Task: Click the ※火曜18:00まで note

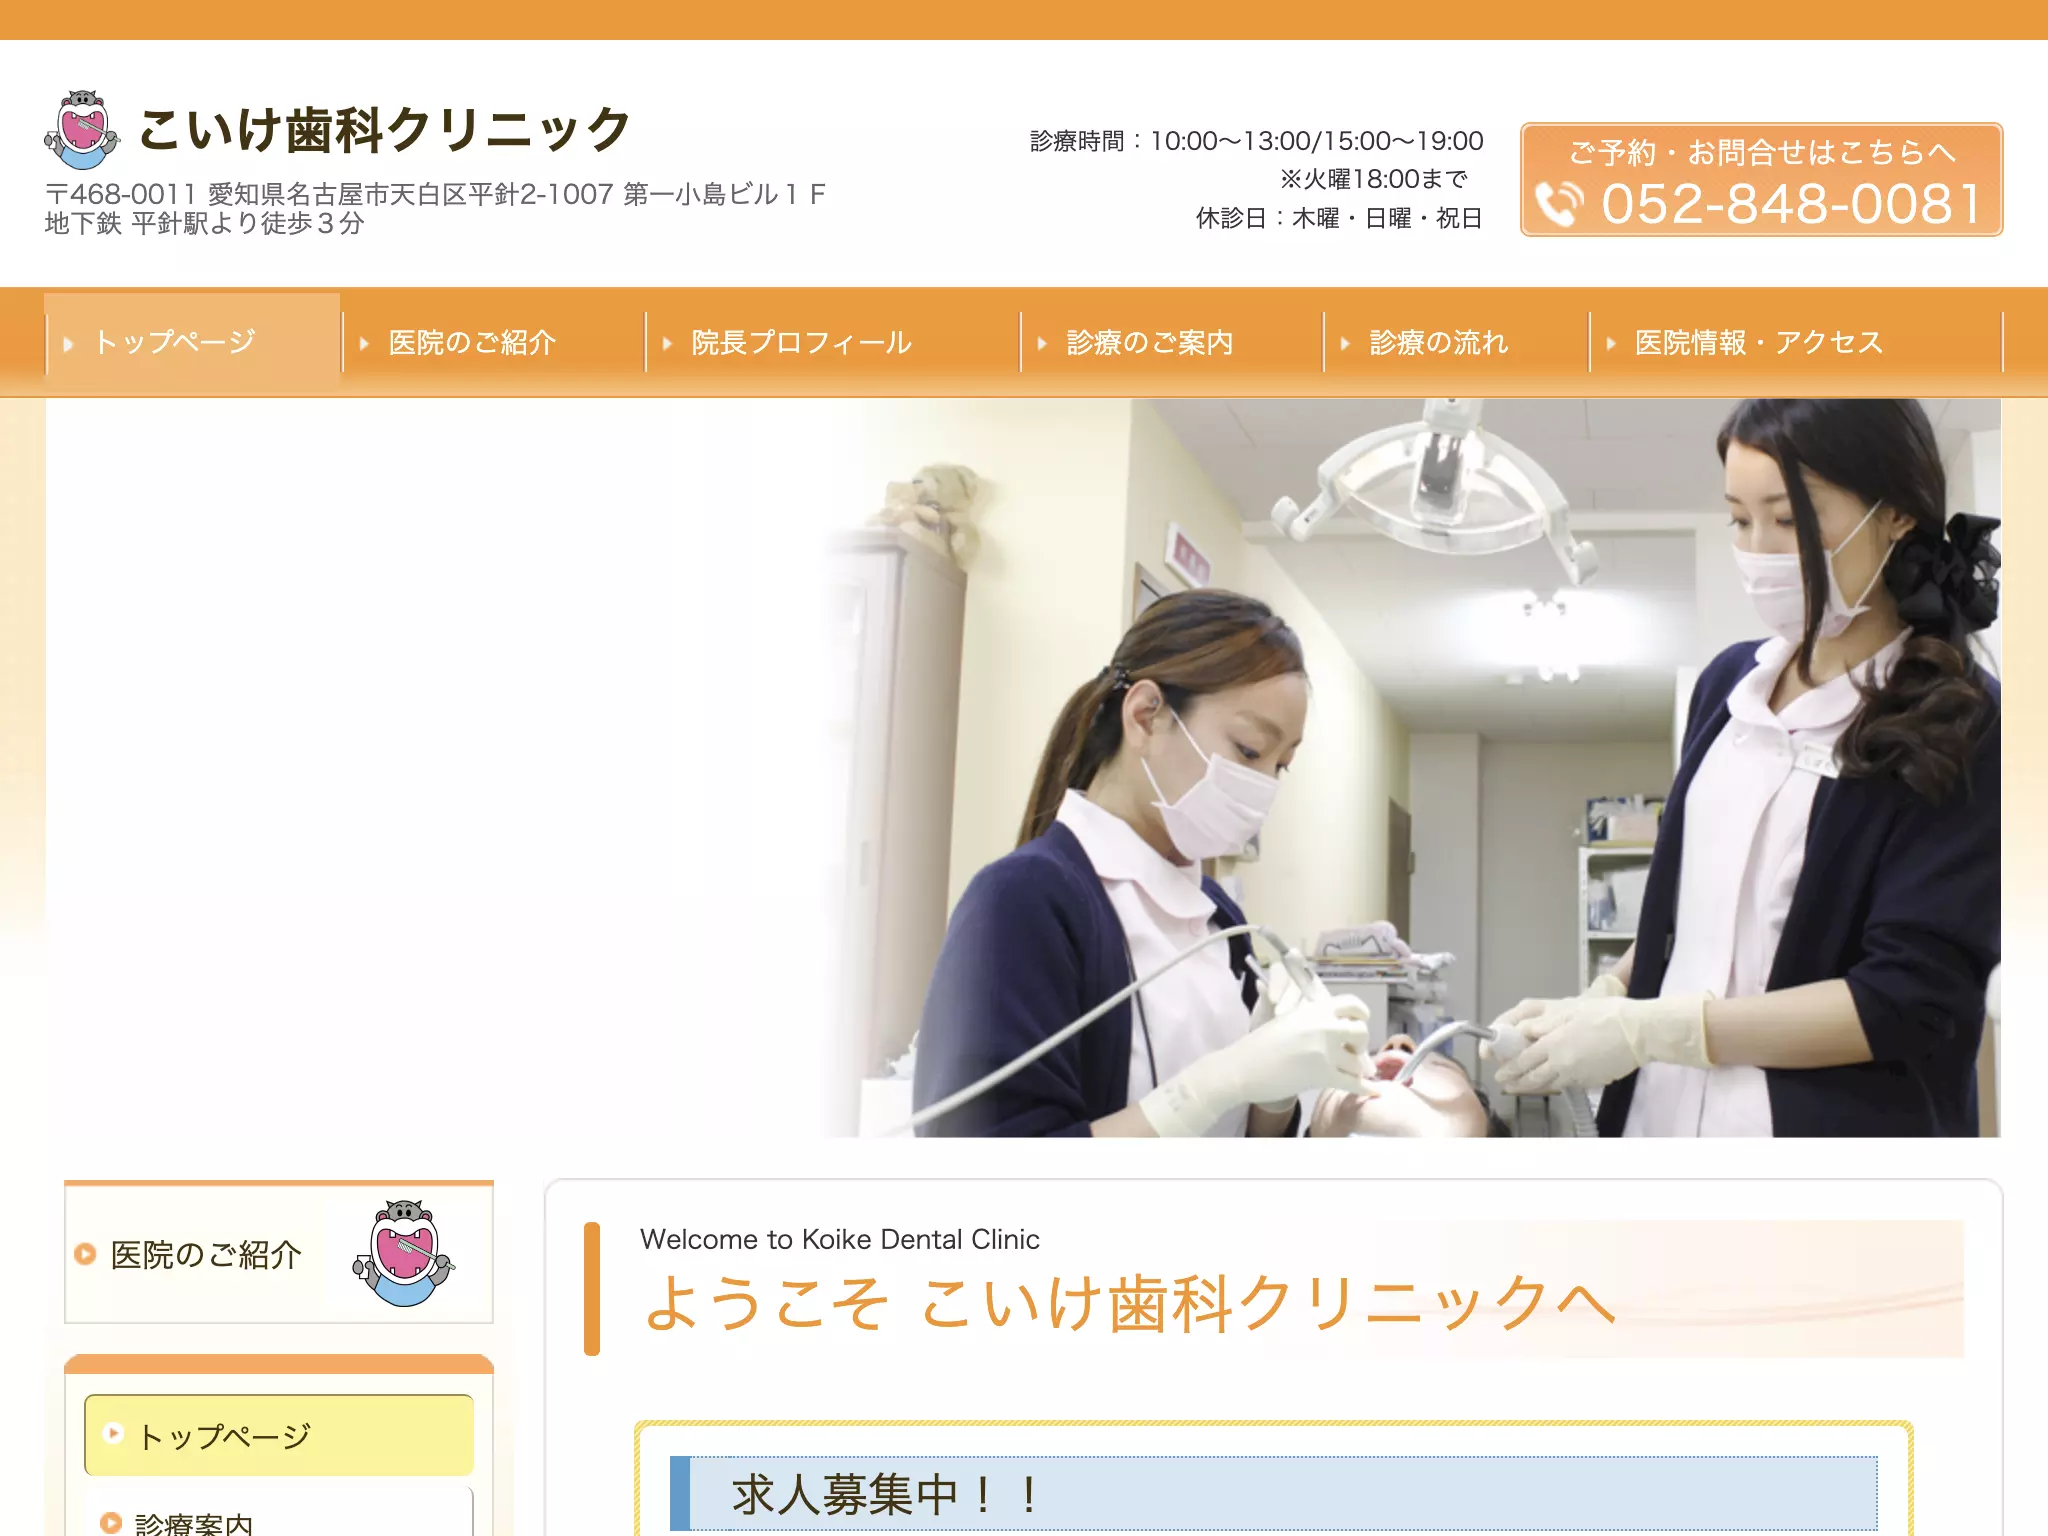Action: (x=1374, y=179)
